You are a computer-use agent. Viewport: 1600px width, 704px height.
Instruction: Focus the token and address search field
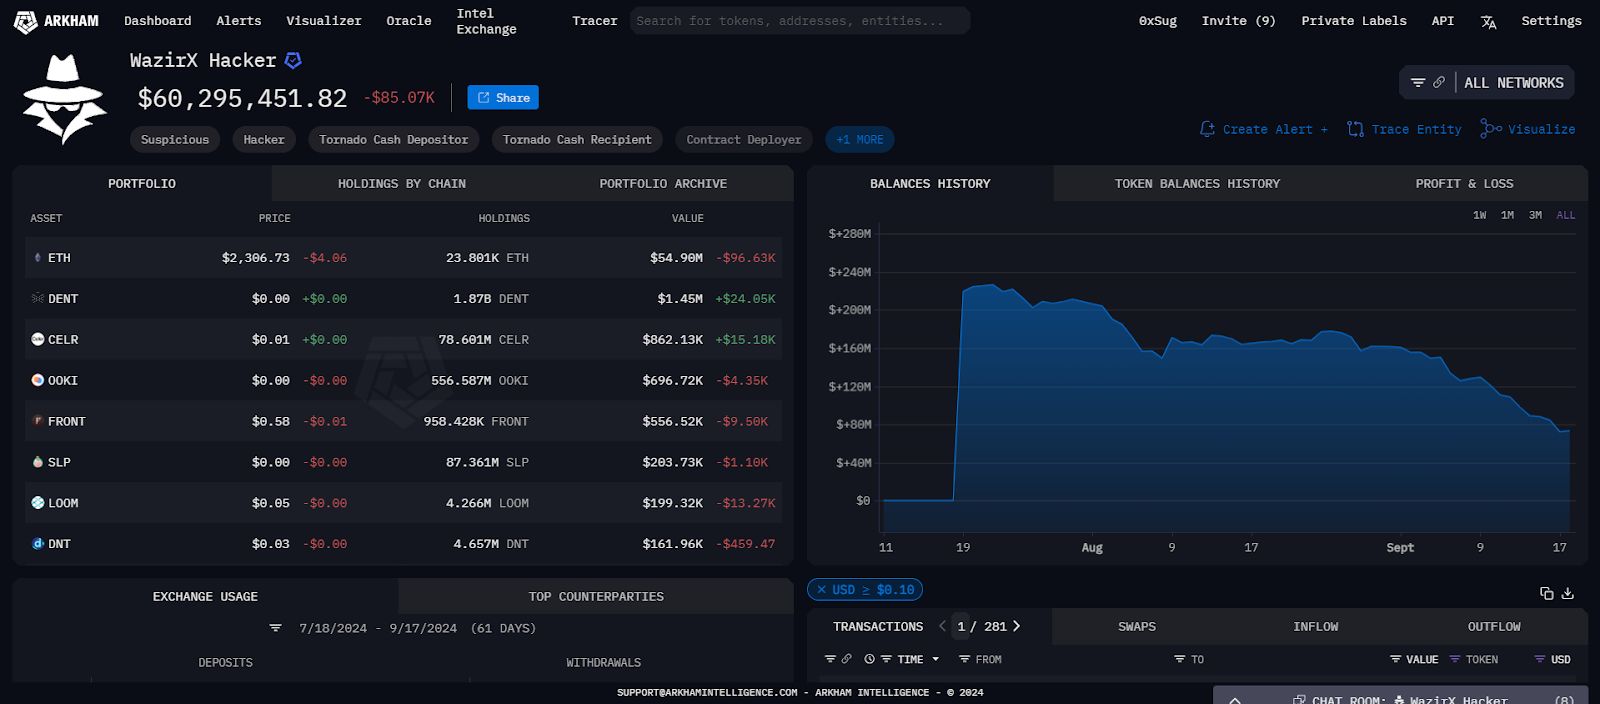pyautogui.click(x=799, y=21)
